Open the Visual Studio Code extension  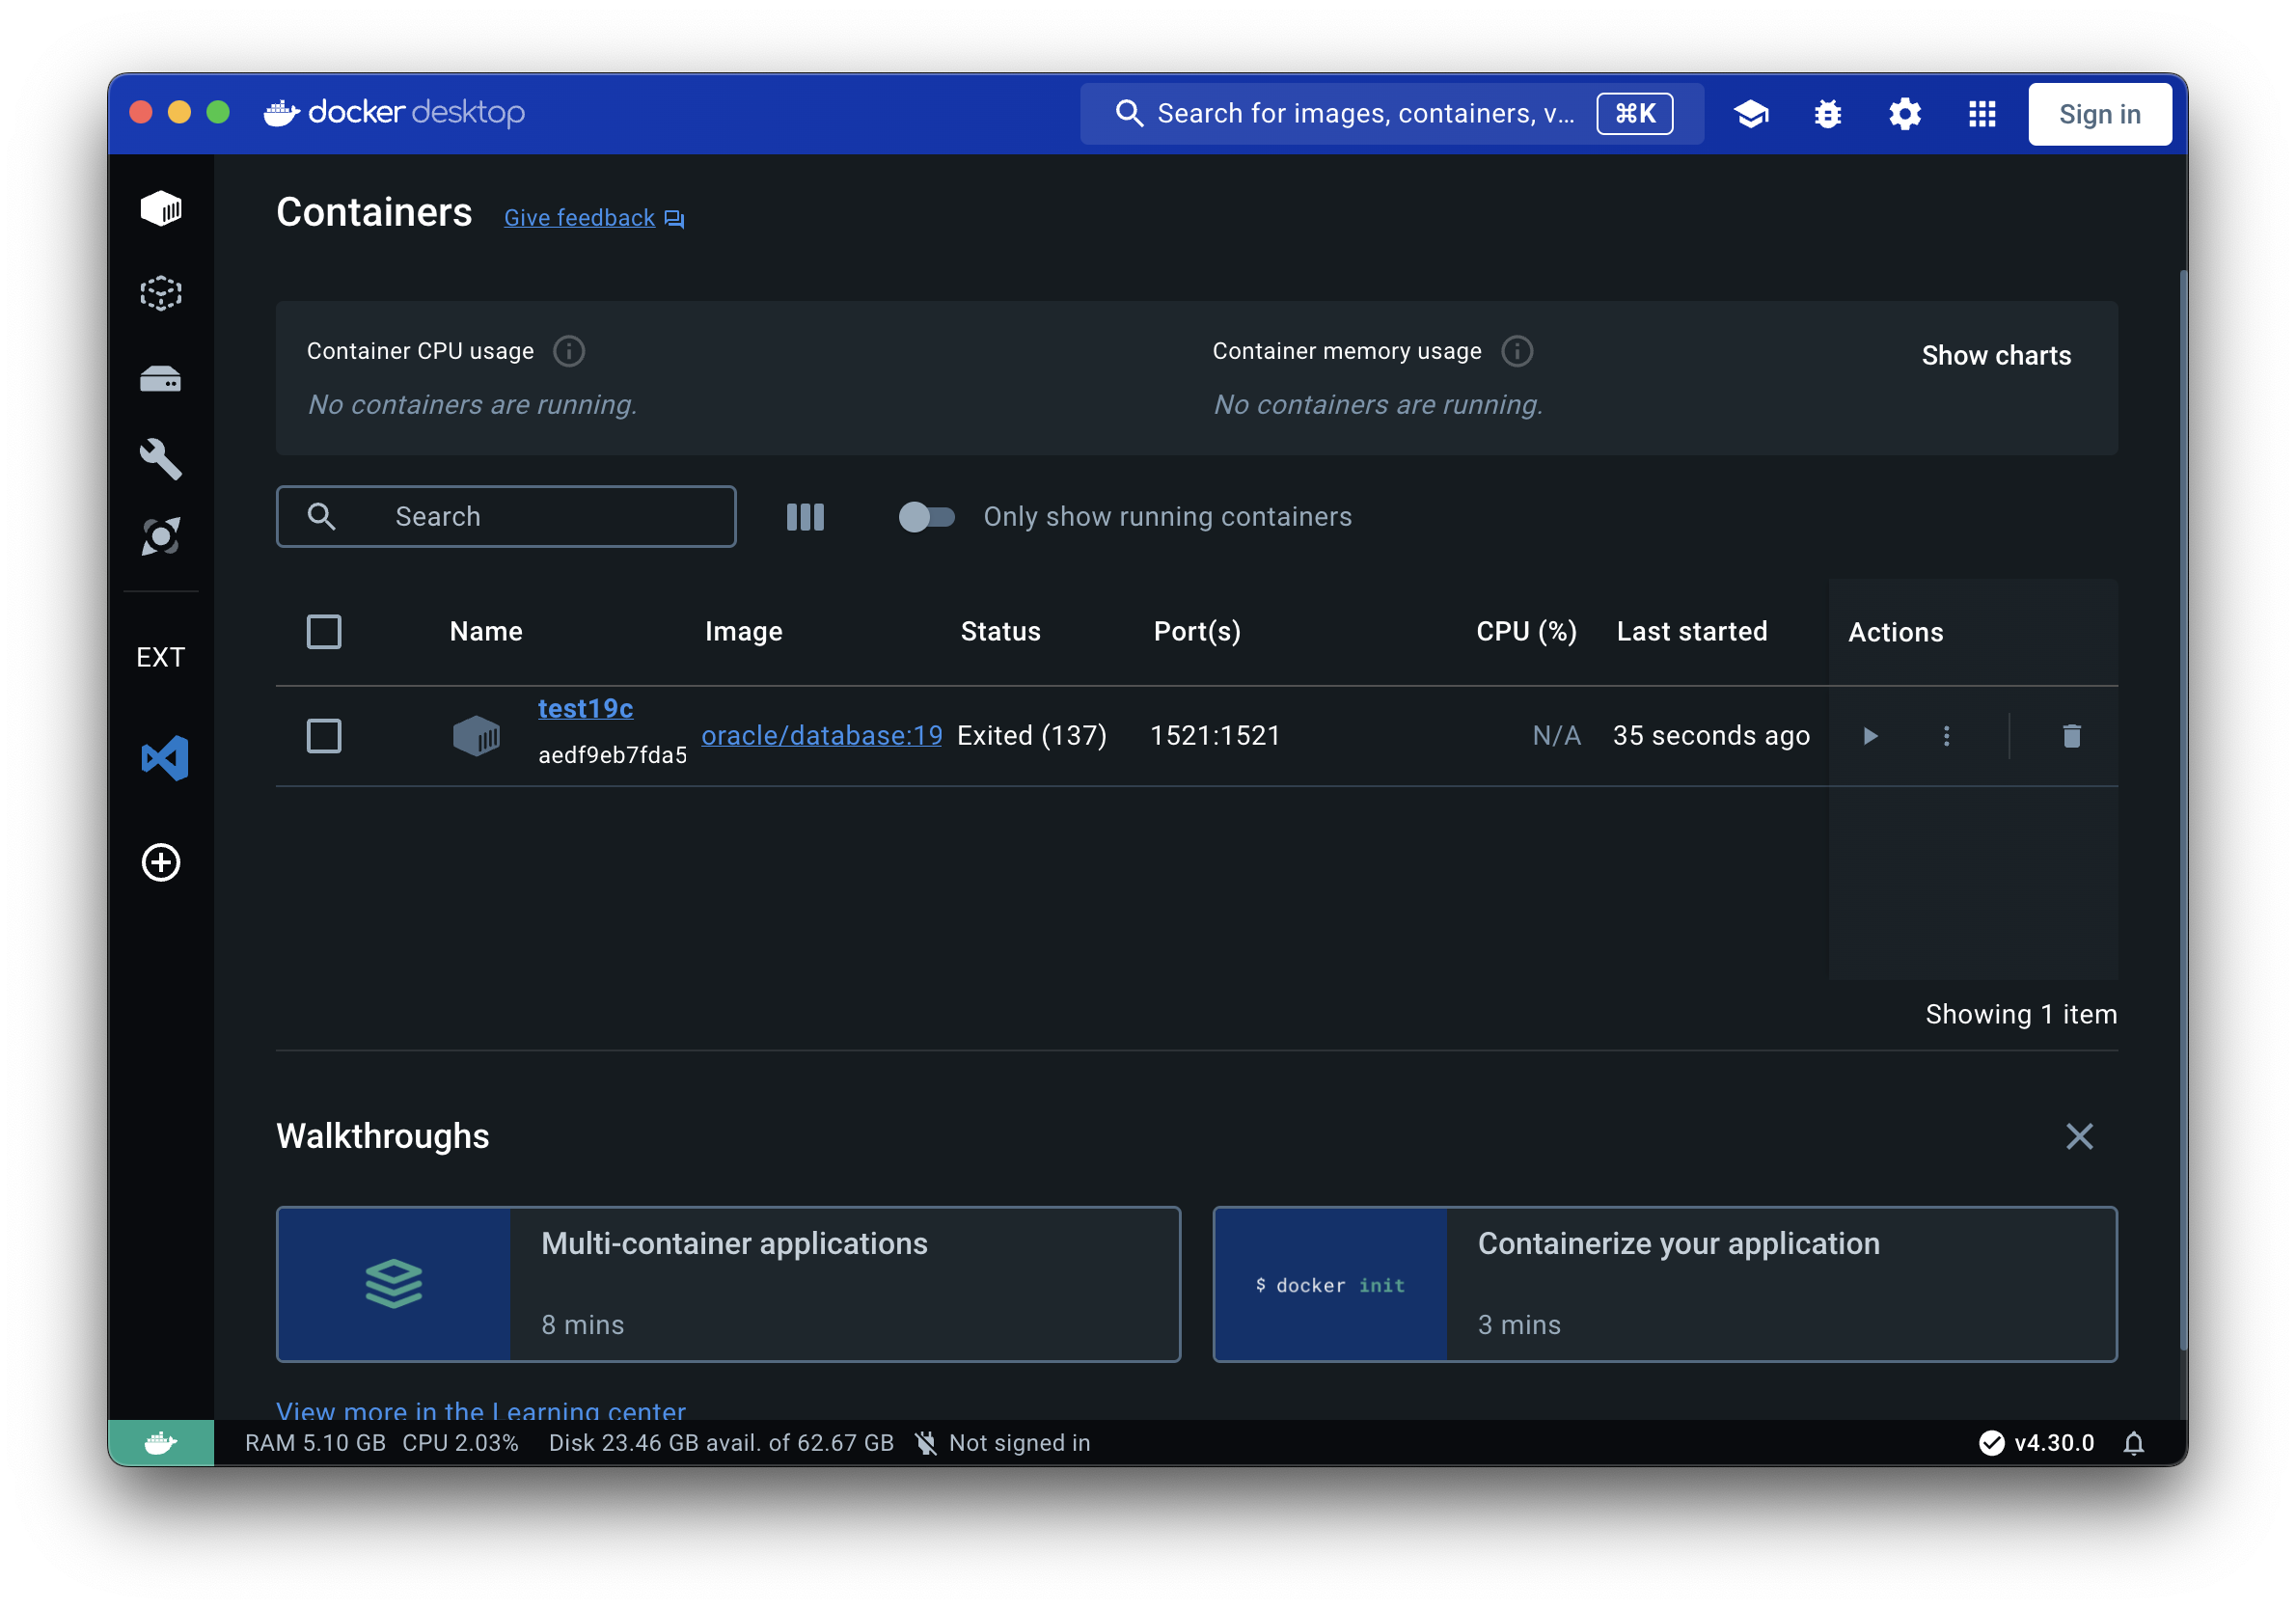[164, 758]
